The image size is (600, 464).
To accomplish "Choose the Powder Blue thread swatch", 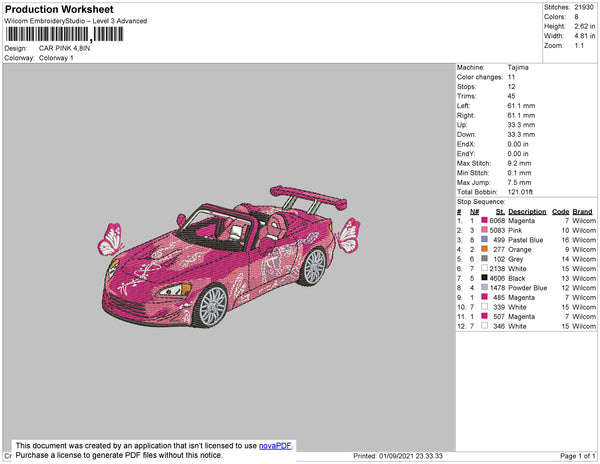I will [x=486, y=288].
